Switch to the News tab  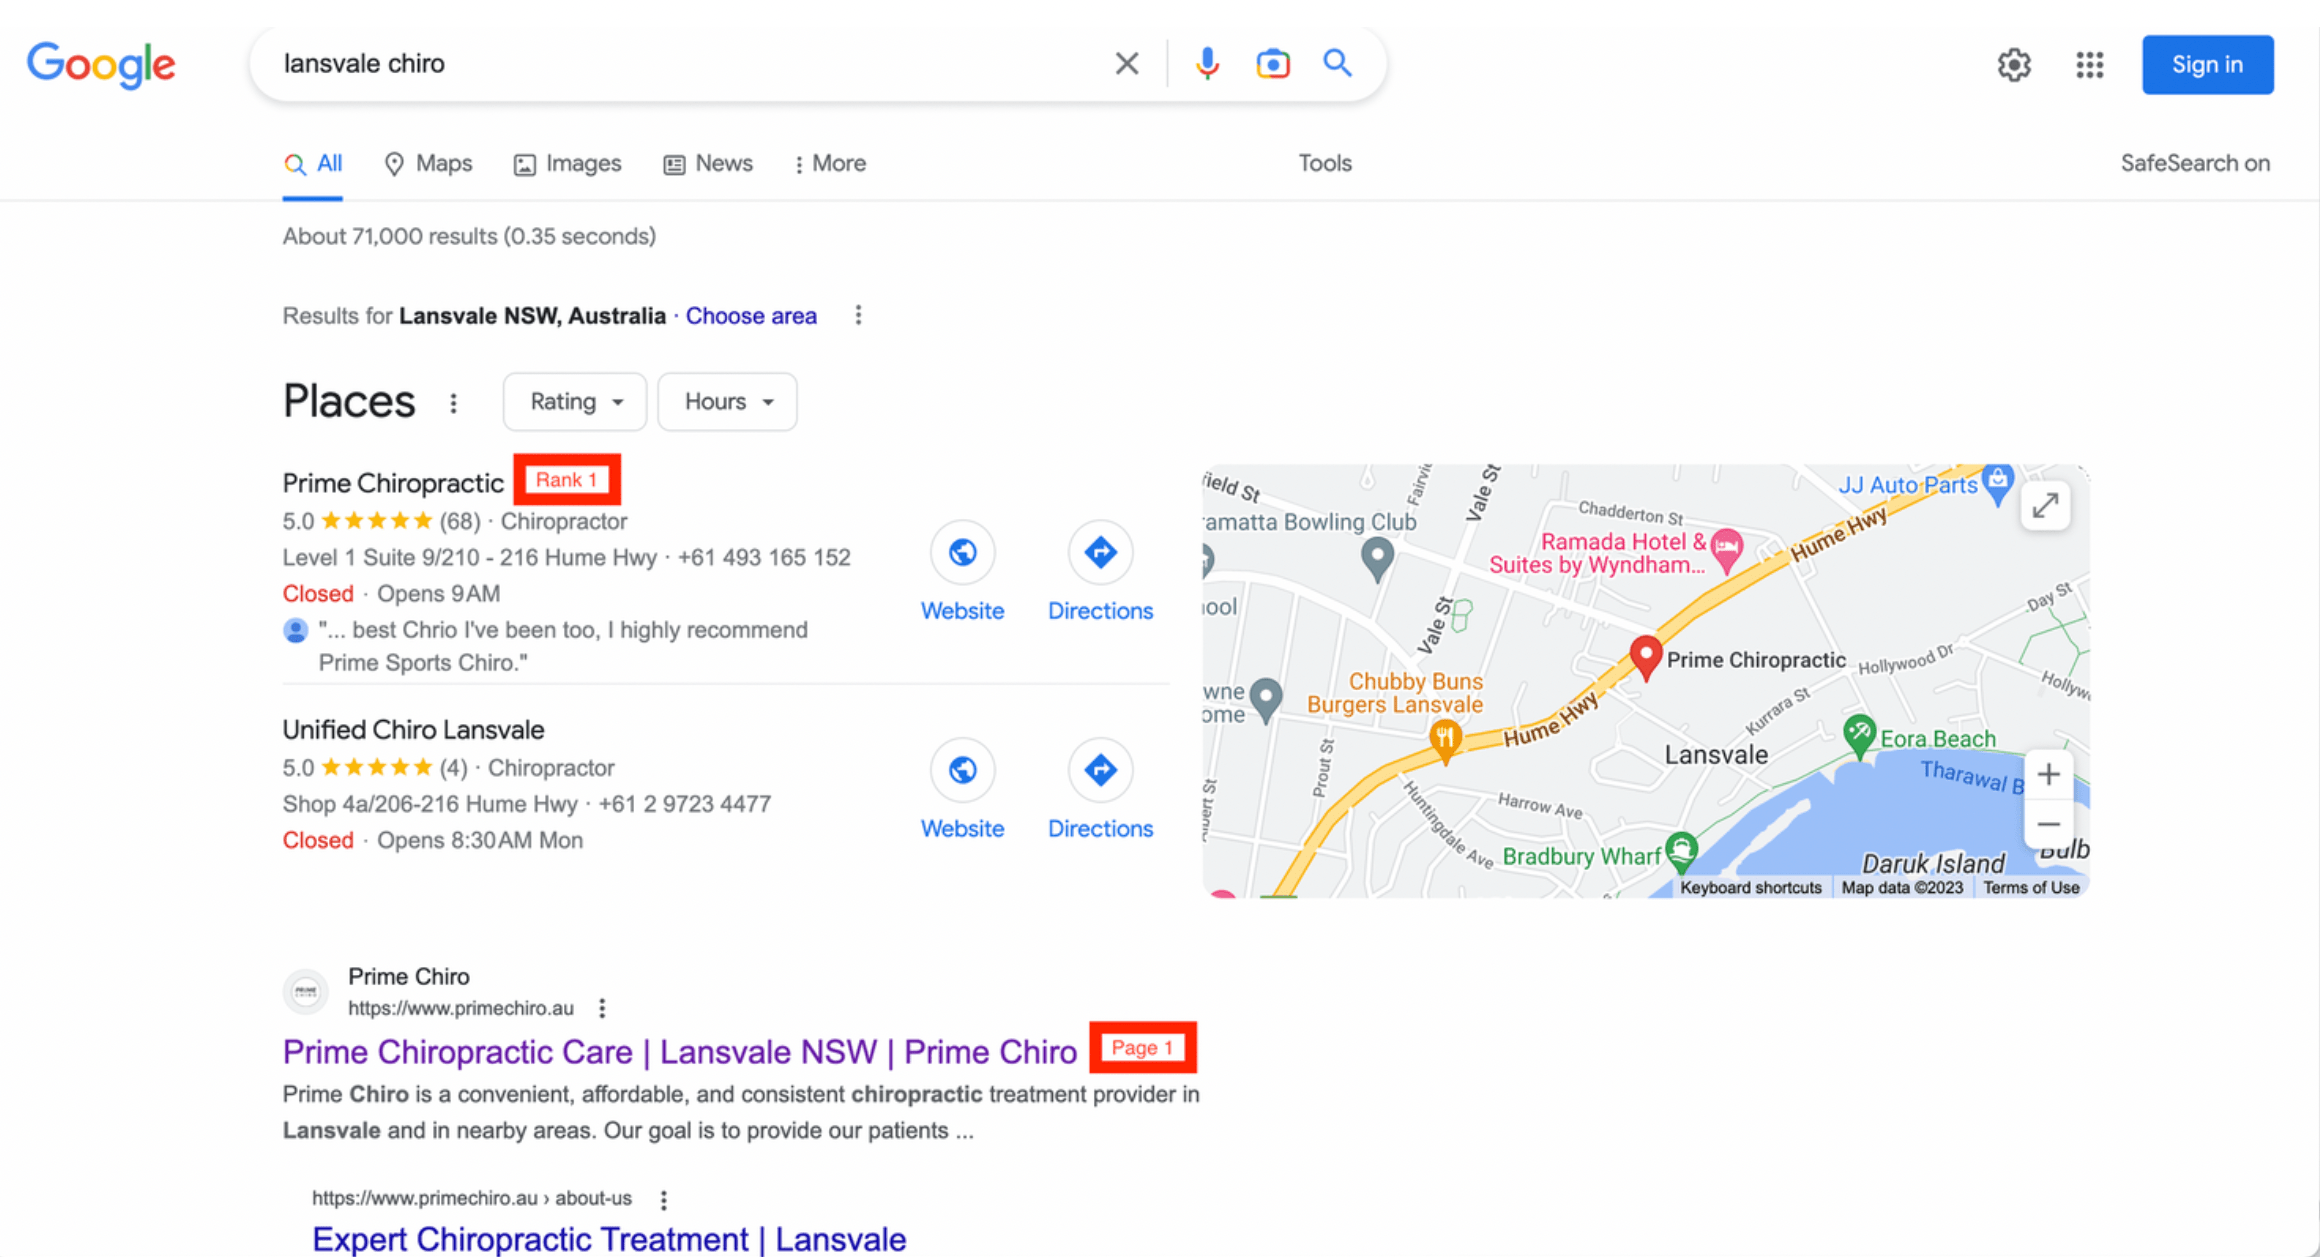(708, 164)
